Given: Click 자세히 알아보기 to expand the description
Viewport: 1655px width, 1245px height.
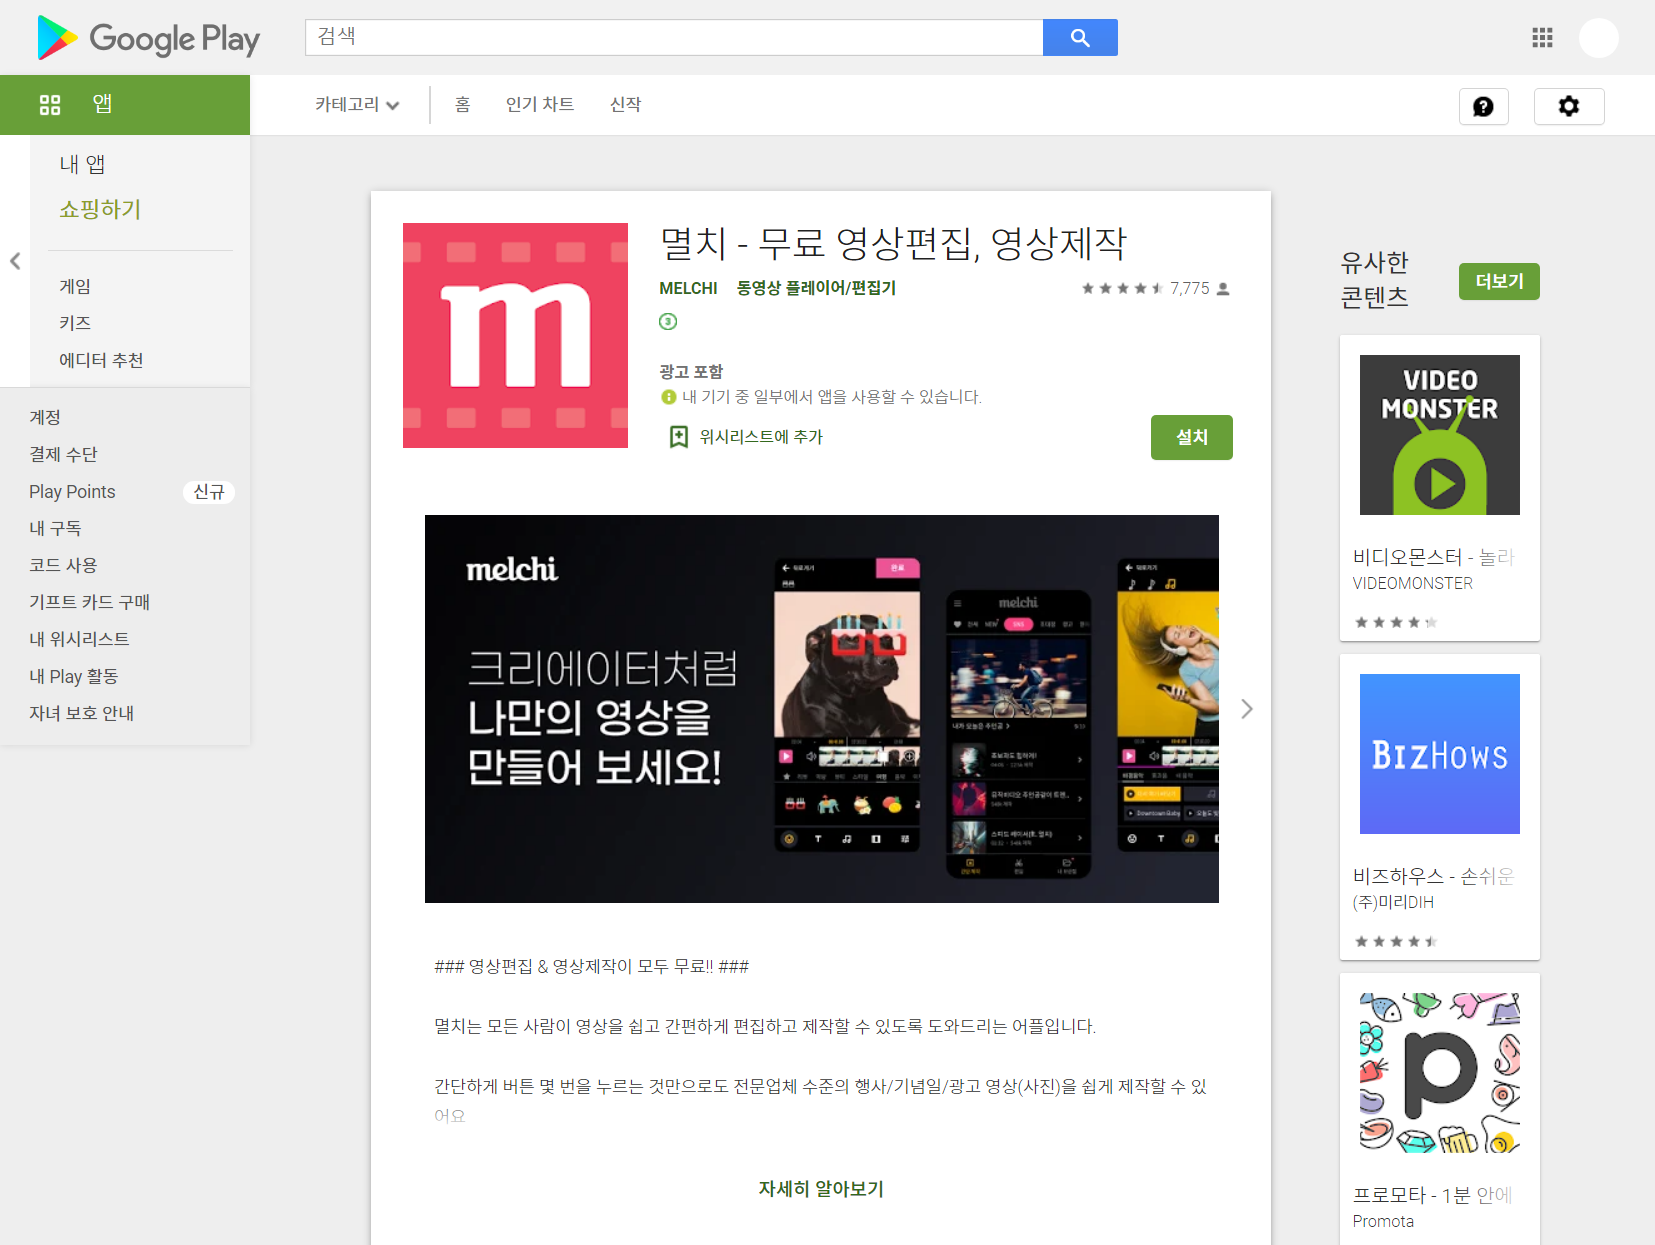Looking at the screenshot, I should pos(821,1189).
